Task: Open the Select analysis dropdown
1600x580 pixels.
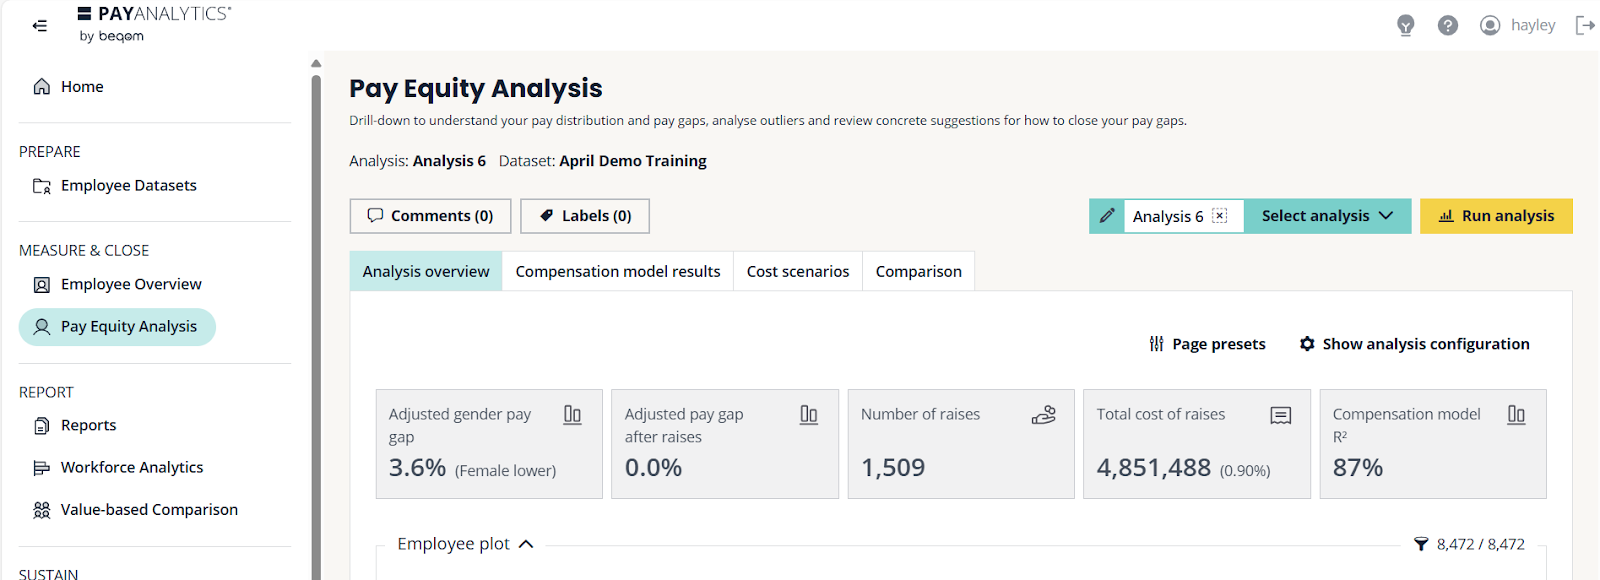Action: [1327, 216]
